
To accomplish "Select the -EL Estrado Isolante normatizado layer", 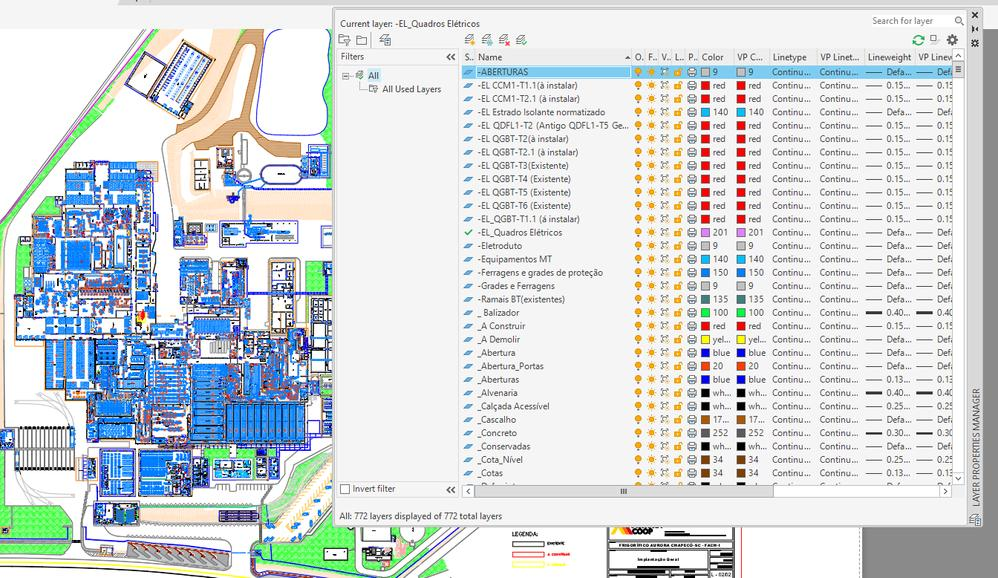I will click(541, 112).
